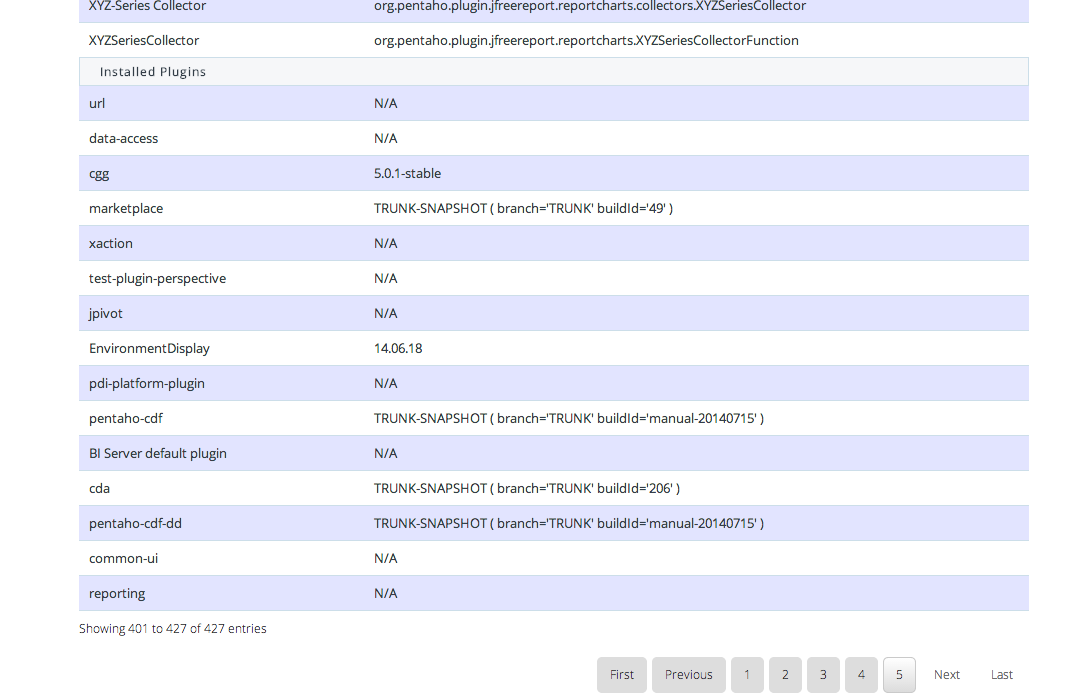The height and width of the screenshot is (695, 1071).
Task: Click XYZSeriesCollectorFunction class value
Action: click(x=586, y=40)
